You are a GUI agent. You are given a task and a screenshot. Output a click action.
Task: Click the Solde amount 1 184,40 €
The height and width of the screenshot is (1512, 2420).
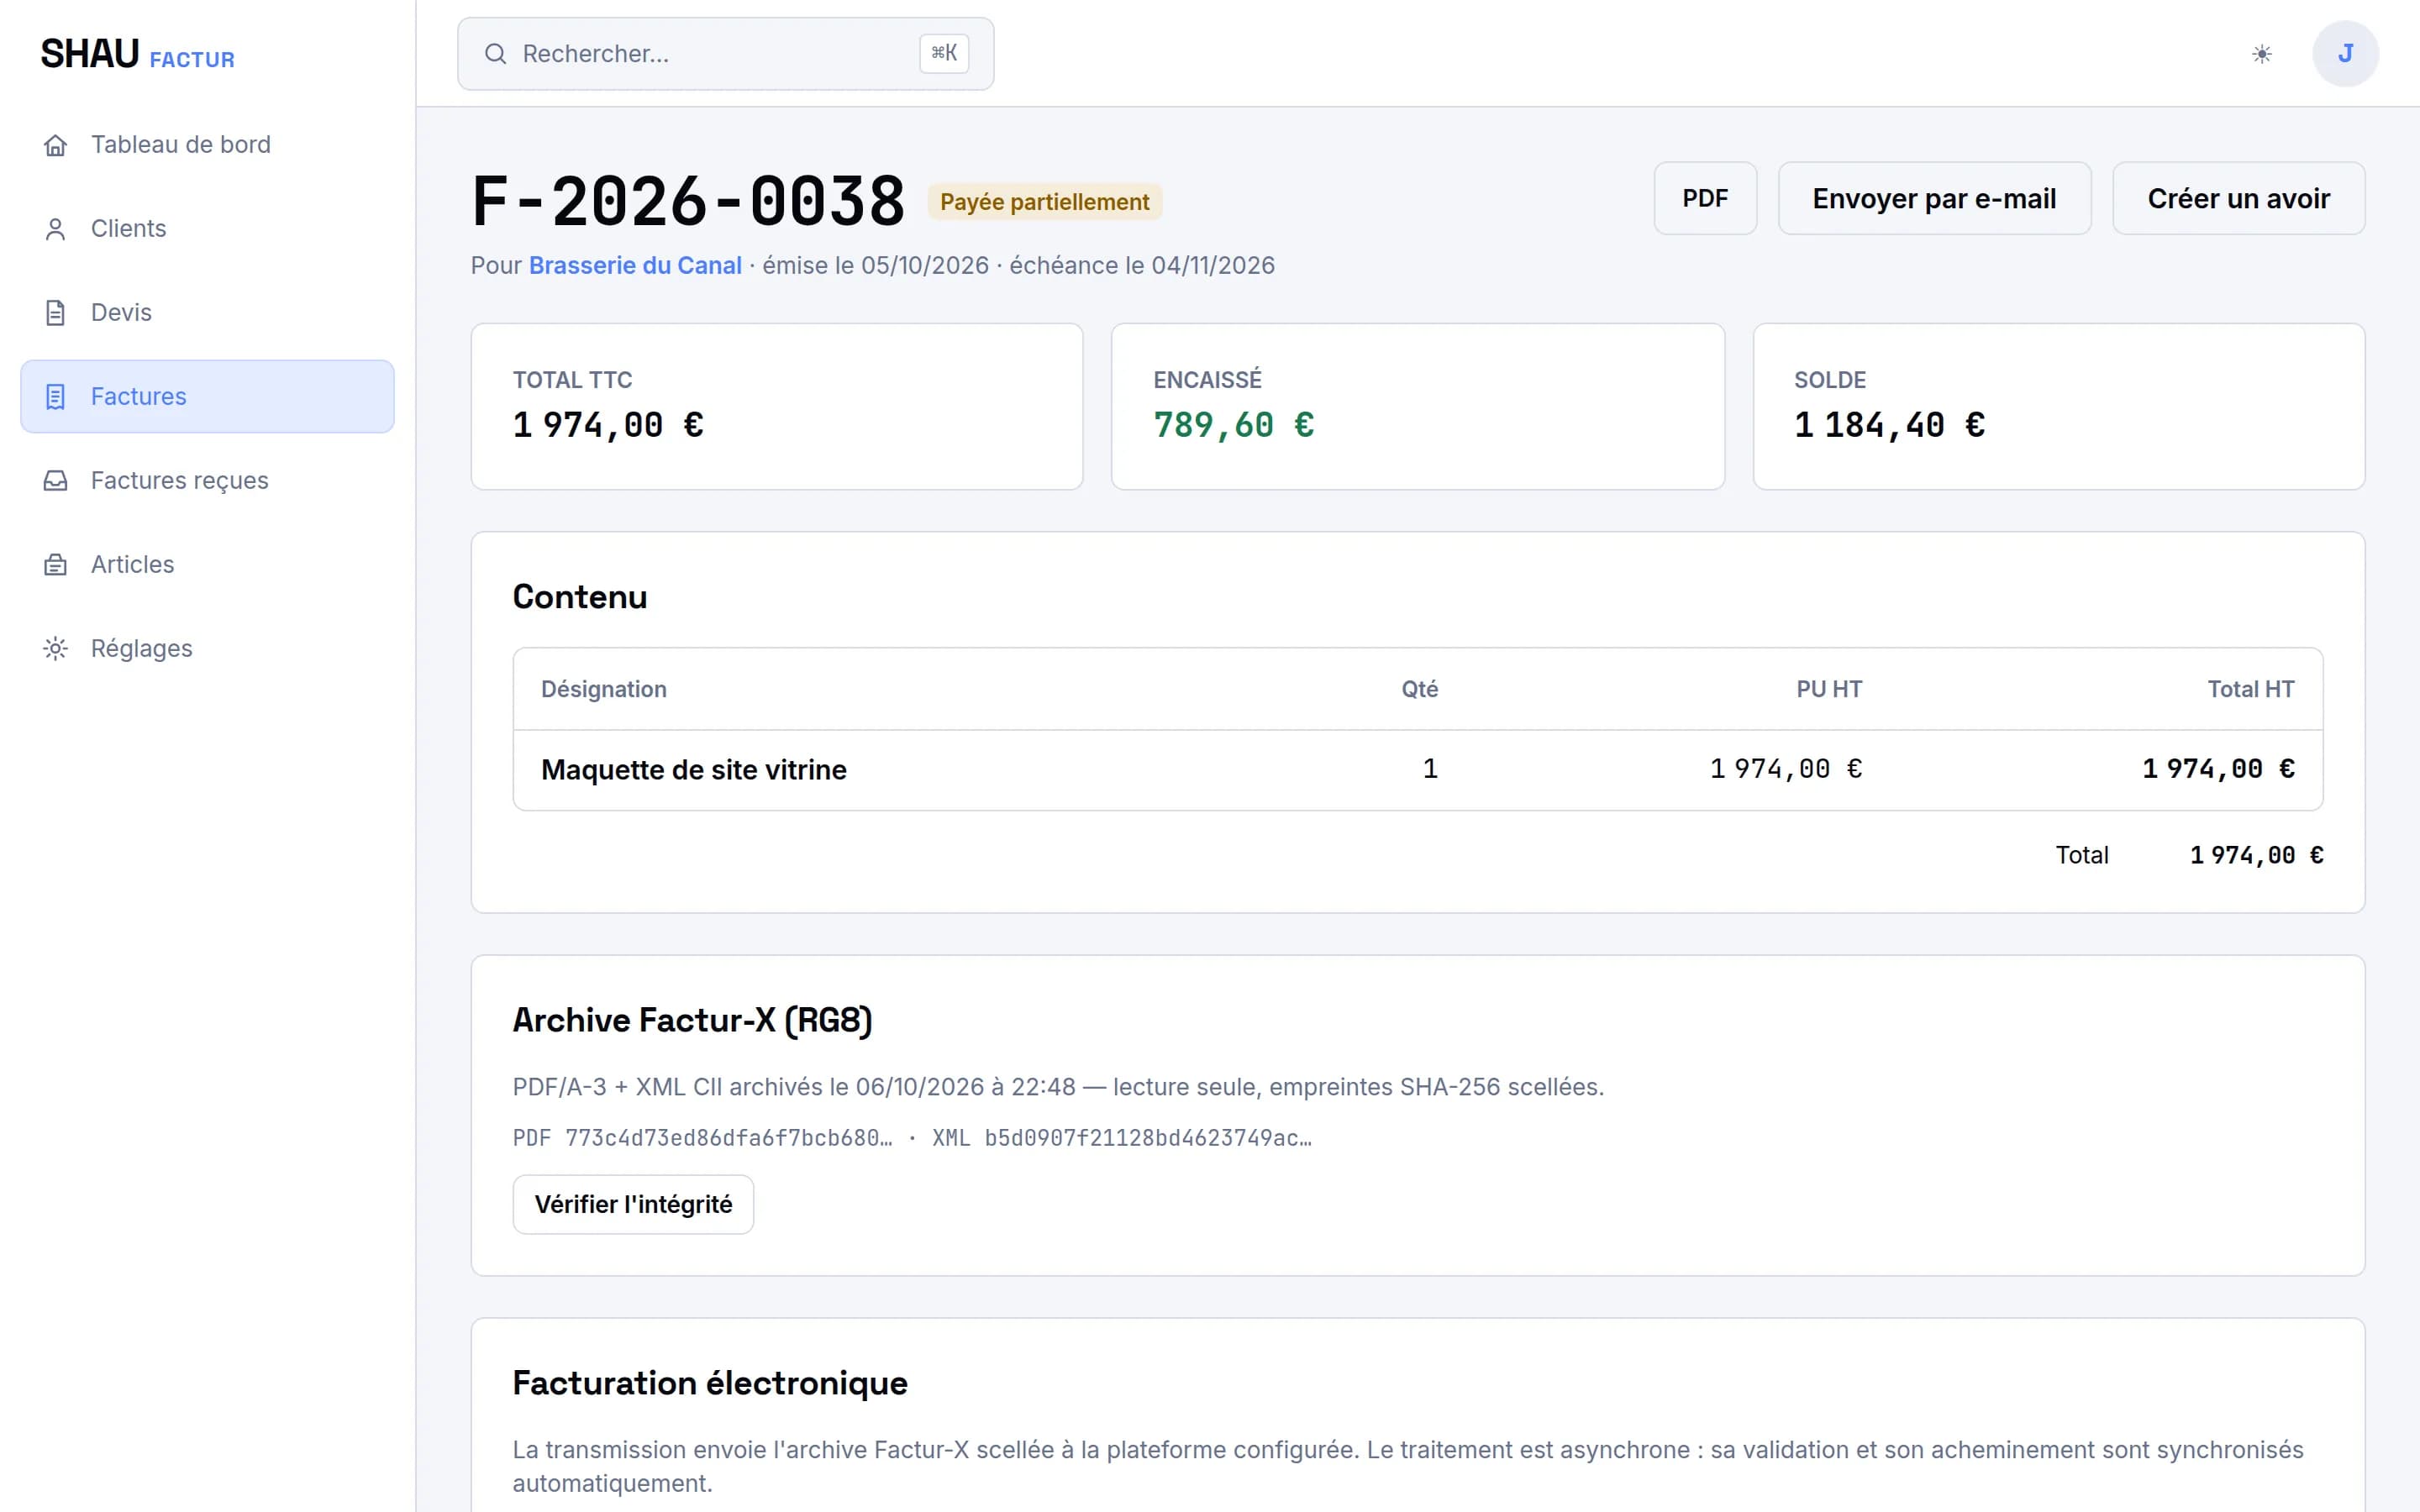coord(1889,425)
